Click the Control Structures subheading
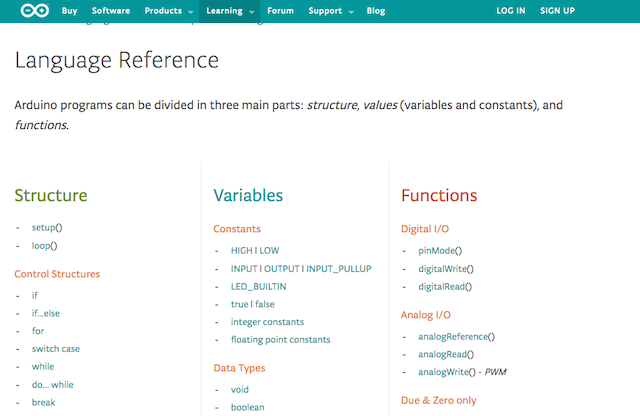This screenshot has height=416, width=640. pyautogui.click(x=57, y=274)
